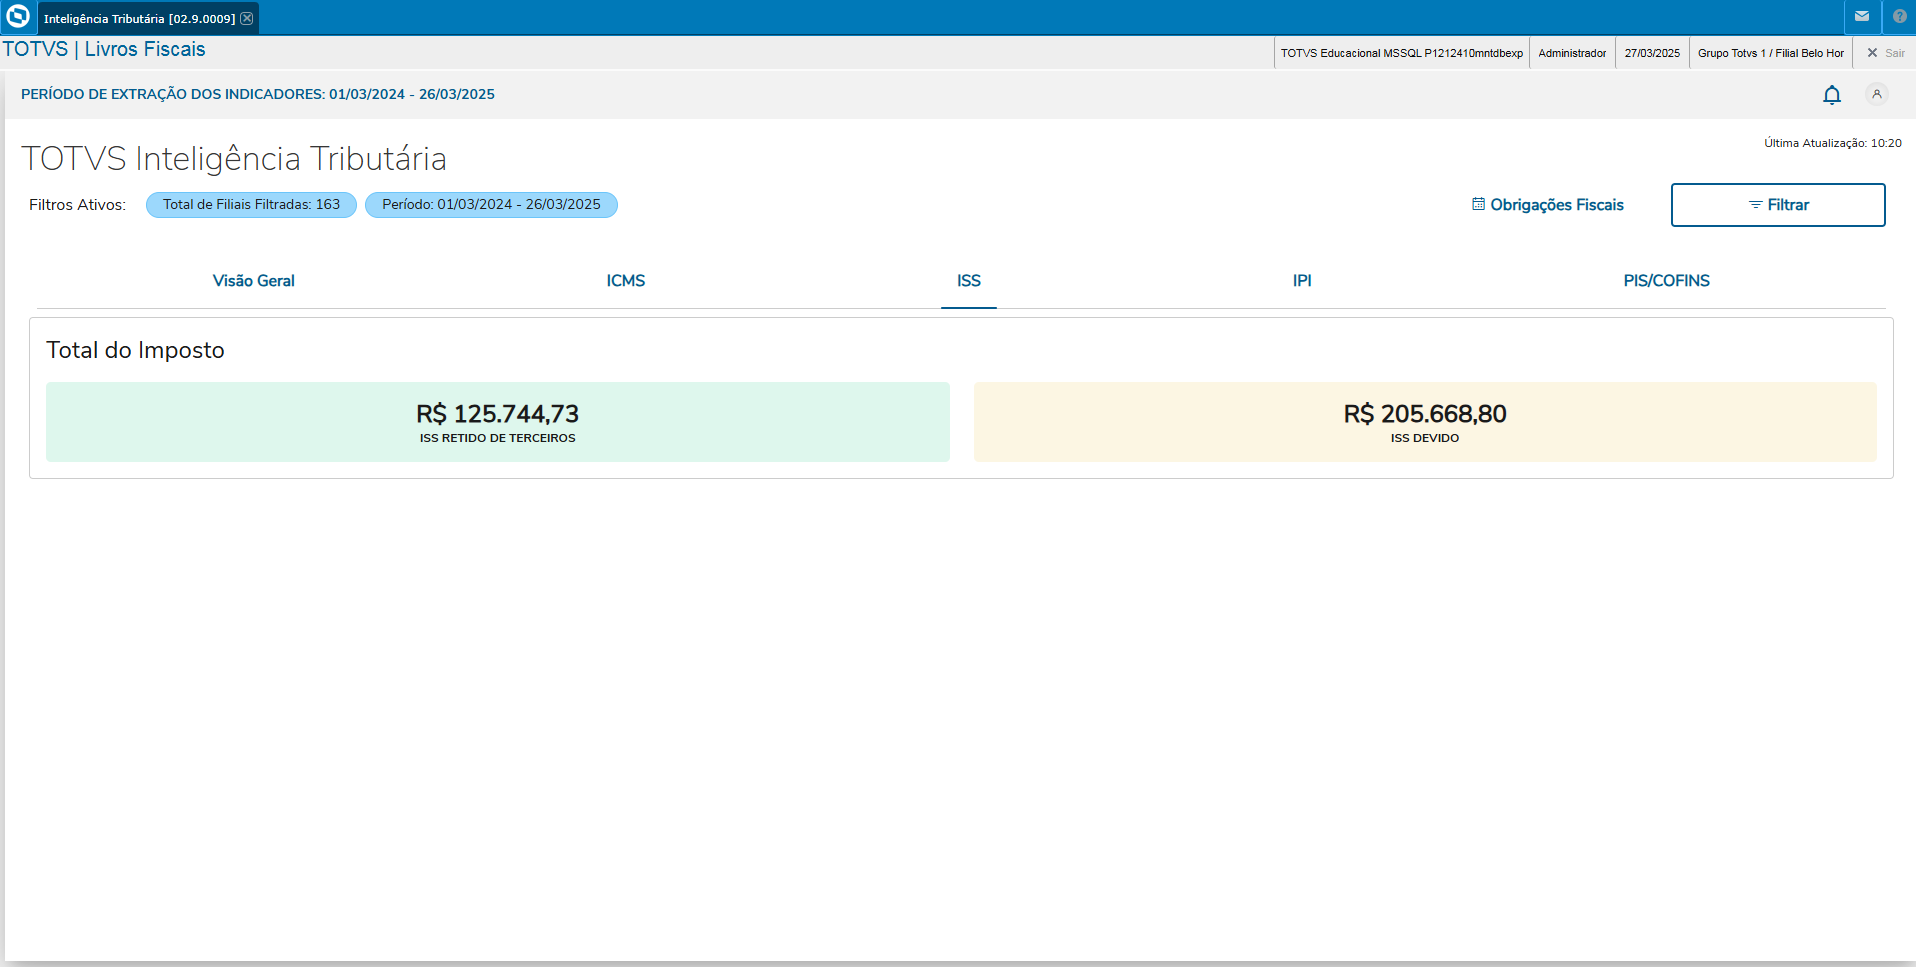The image size is (1916, 967).
Task: Open the Obrigações Fiscais link
Action: tap(1548, 205)
